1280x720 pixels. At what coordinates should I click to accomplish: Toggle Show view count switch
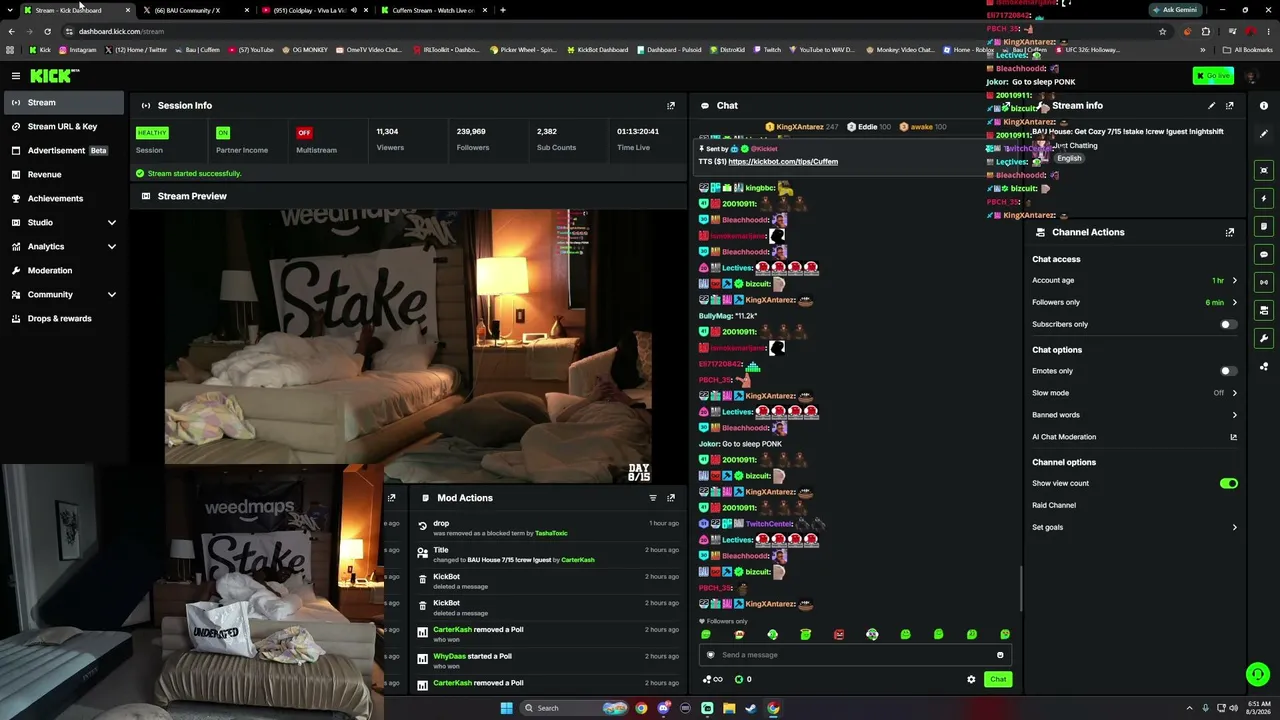pos(1228,483)
